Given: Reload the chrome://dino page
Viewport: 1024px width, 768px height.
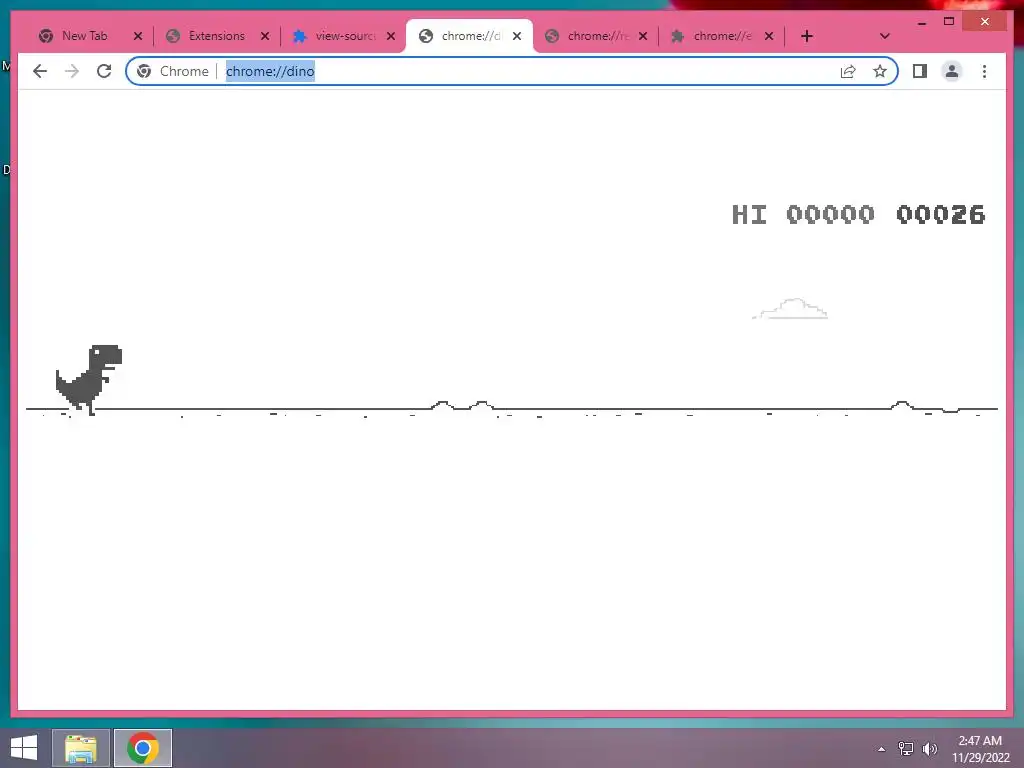Looking at the screenshot, I should click(104, 71).
